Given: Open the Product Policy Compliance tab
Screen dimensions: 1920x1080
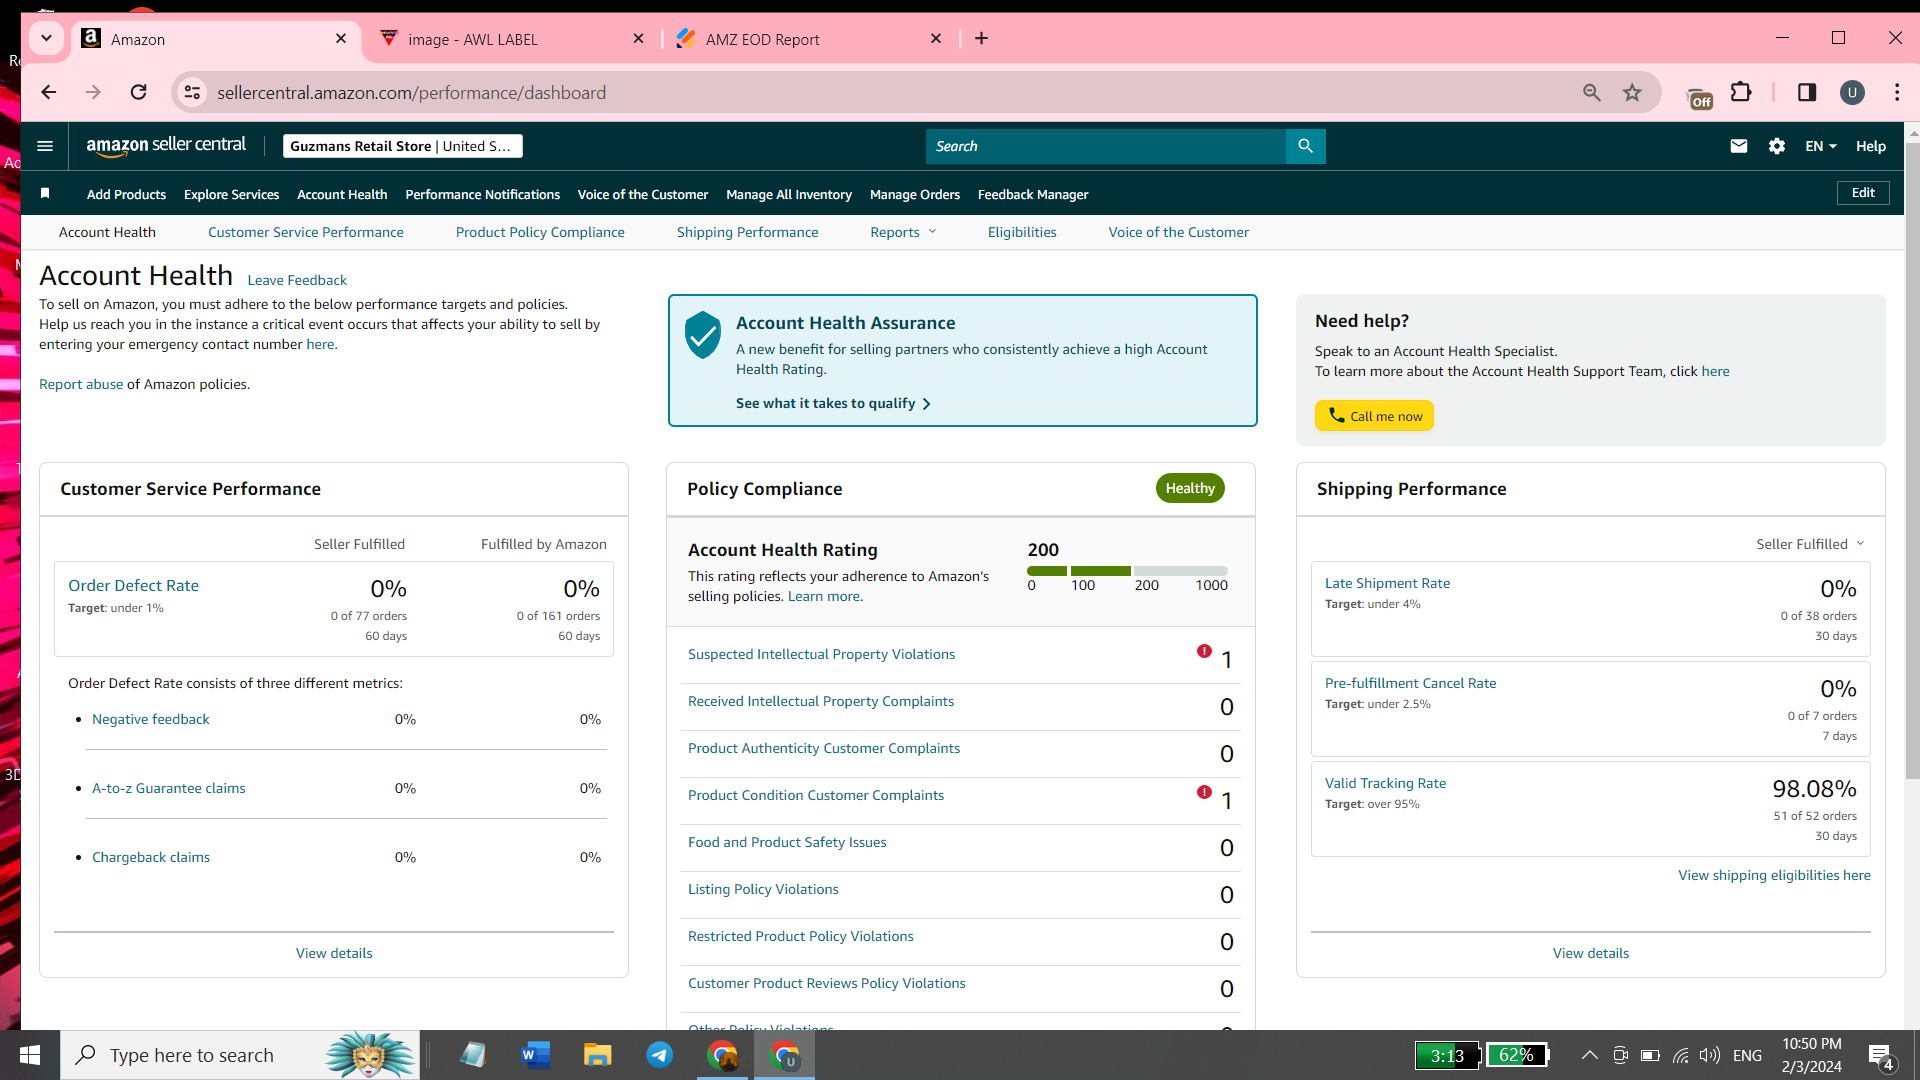Looking at the screenshot, I should [540, 232].
